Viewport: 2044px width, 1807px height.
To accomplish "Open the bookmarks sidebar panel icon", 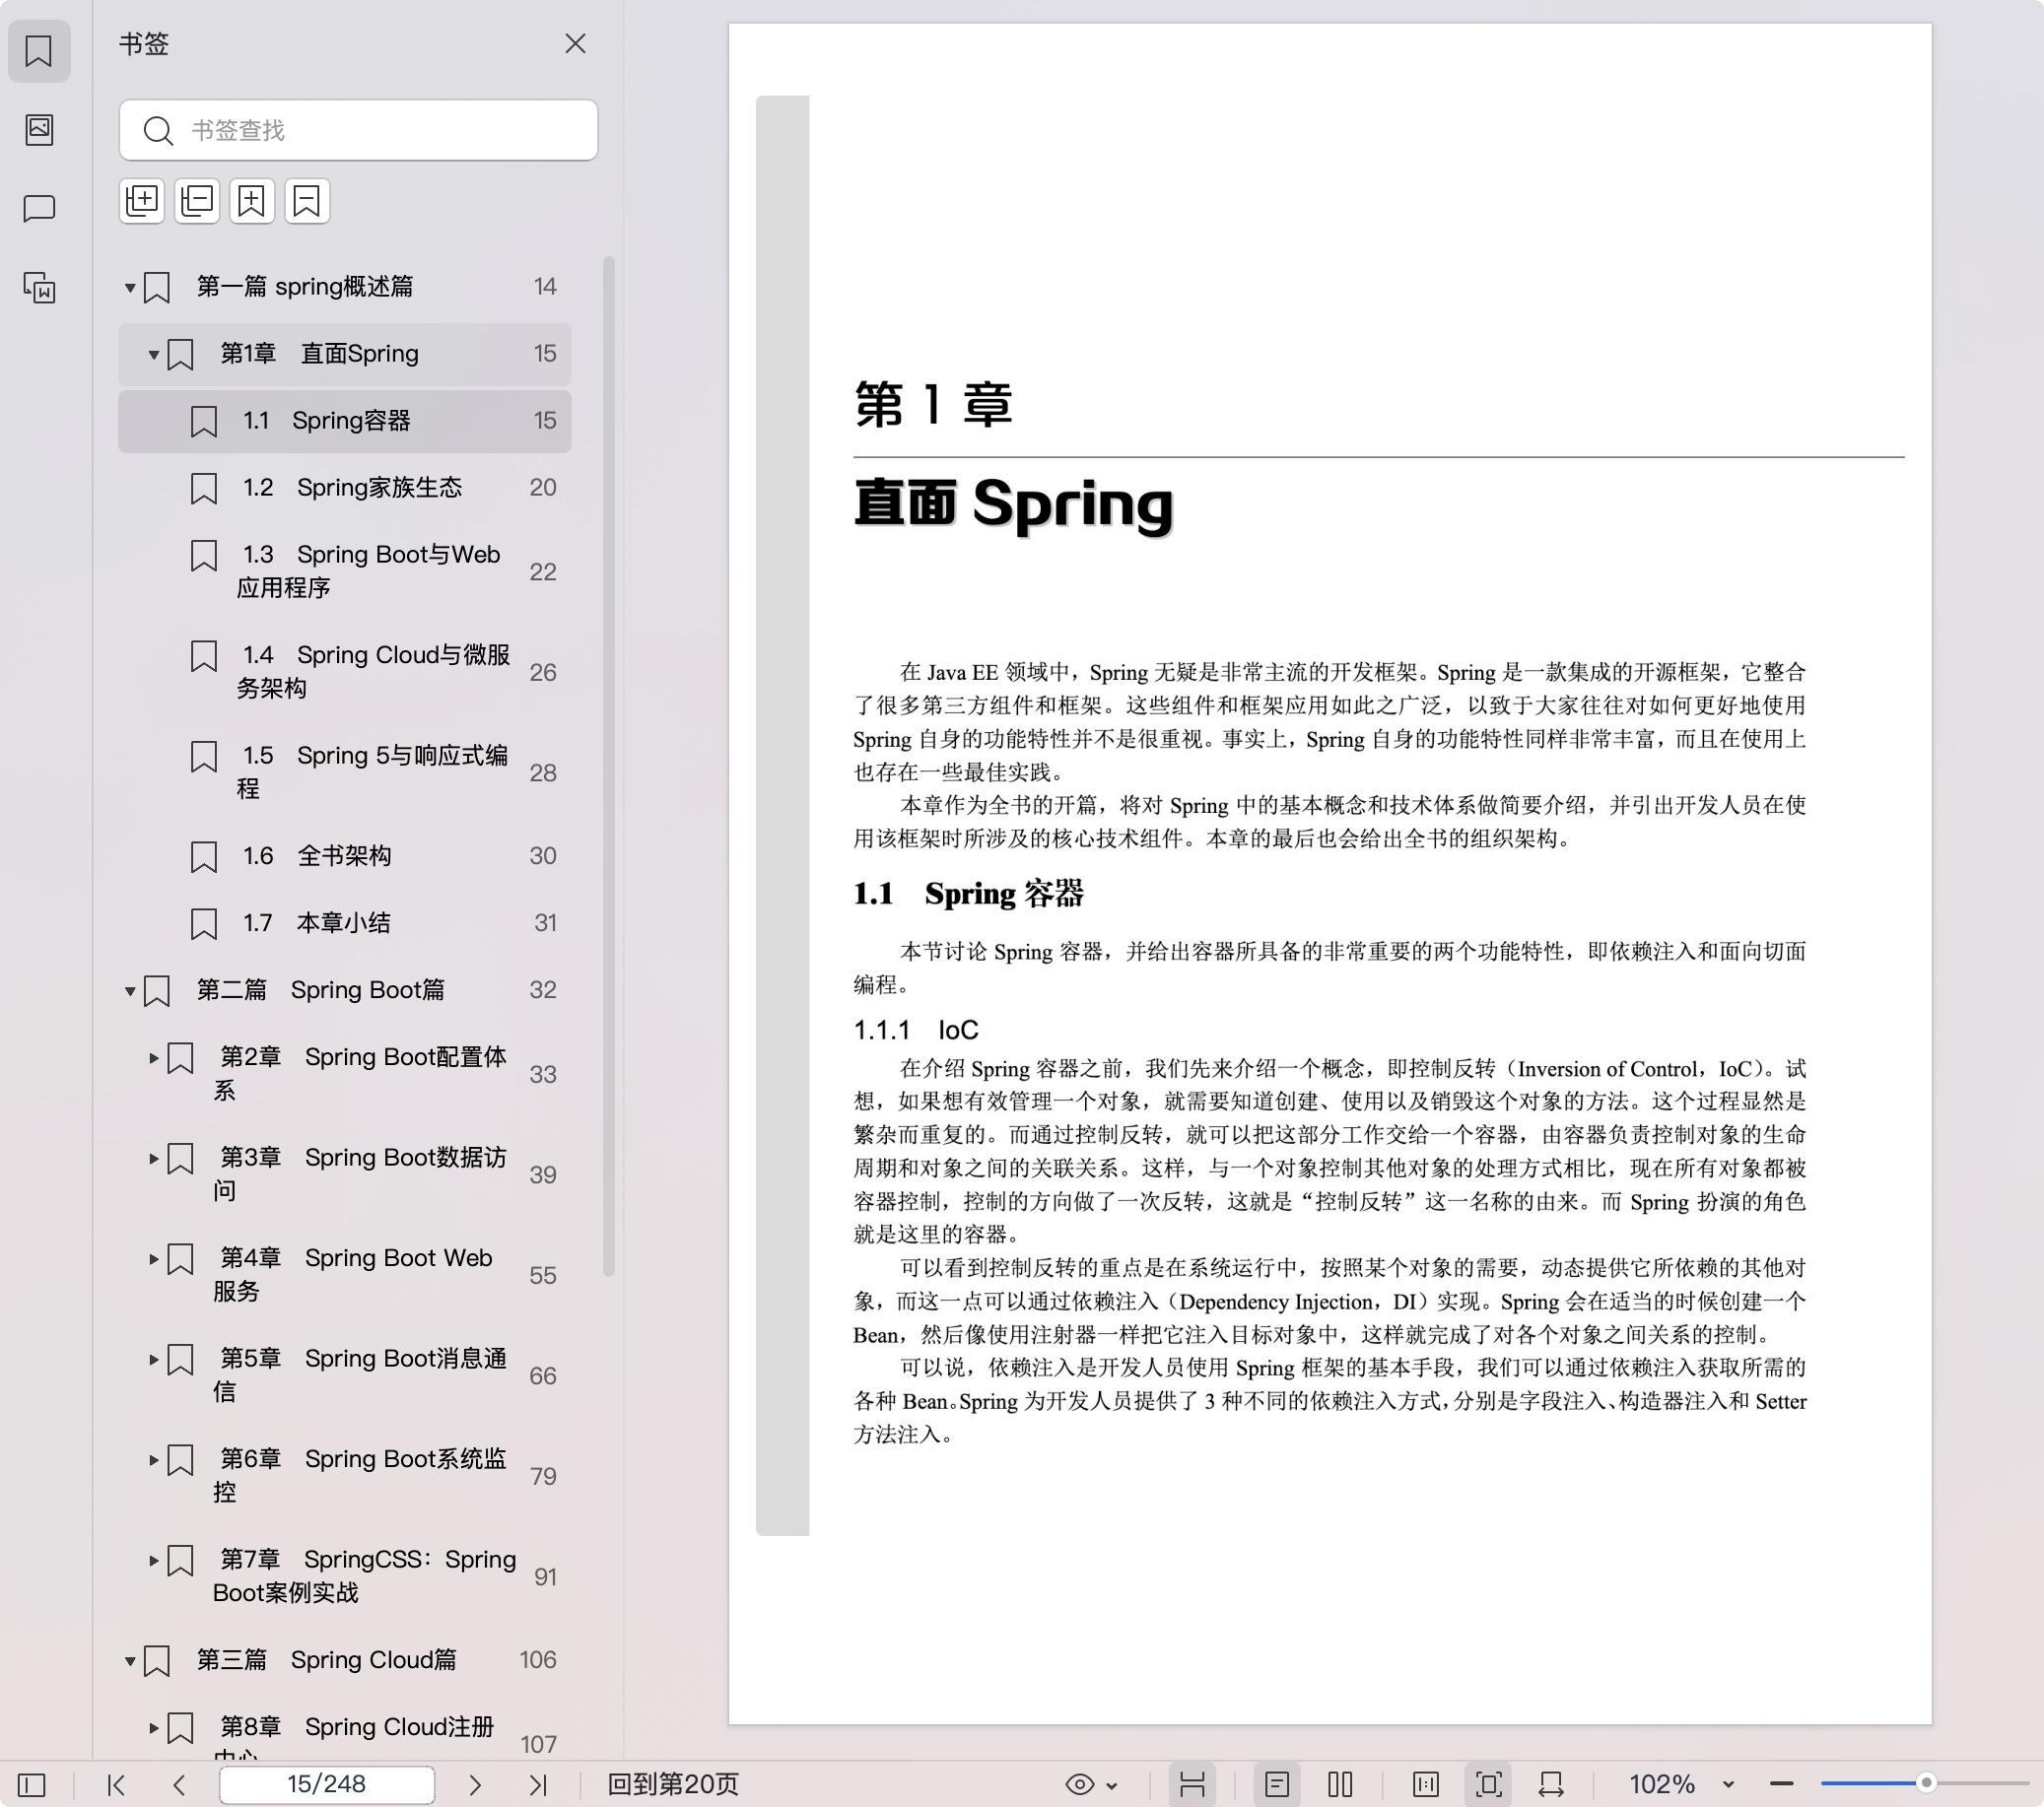I will 39,51.
